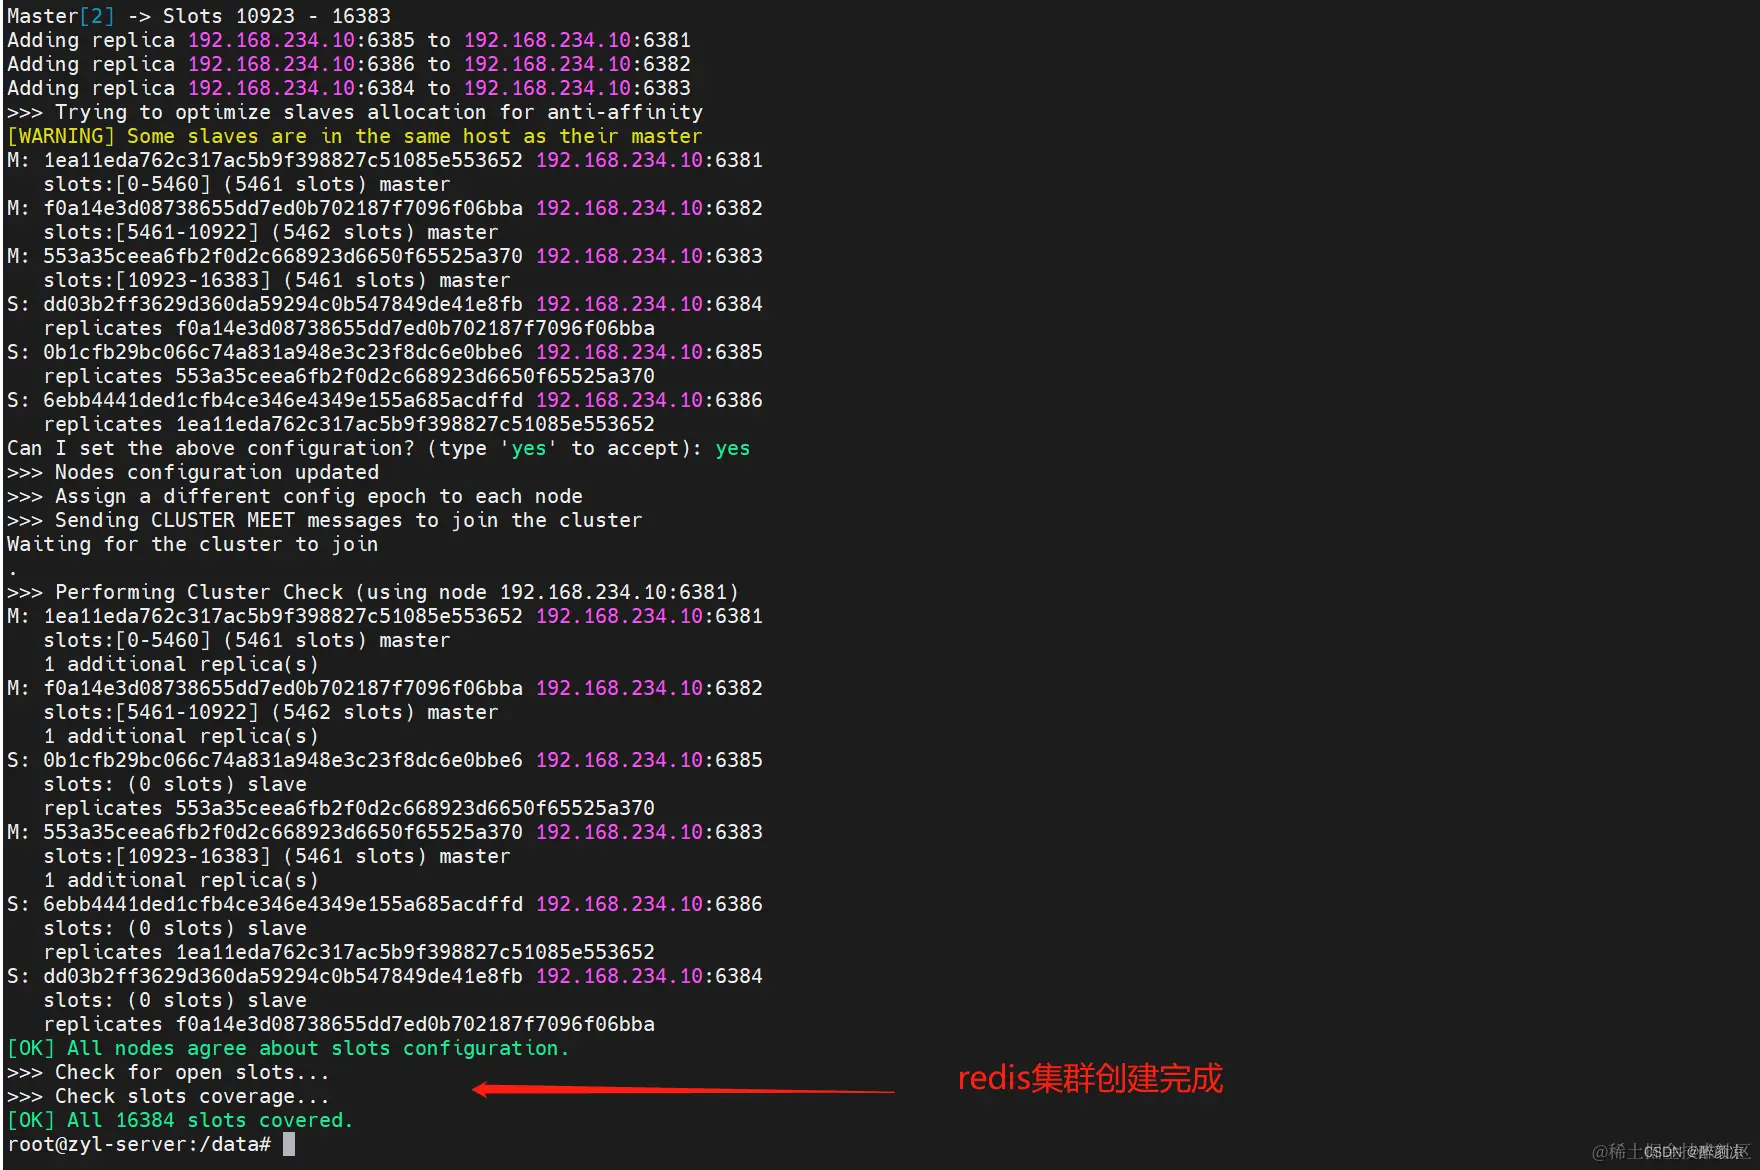Screen dimensions: 1760x1170
Task: Click the '[WARNING] Some slaves are in the same host' line
Action: 355,136
